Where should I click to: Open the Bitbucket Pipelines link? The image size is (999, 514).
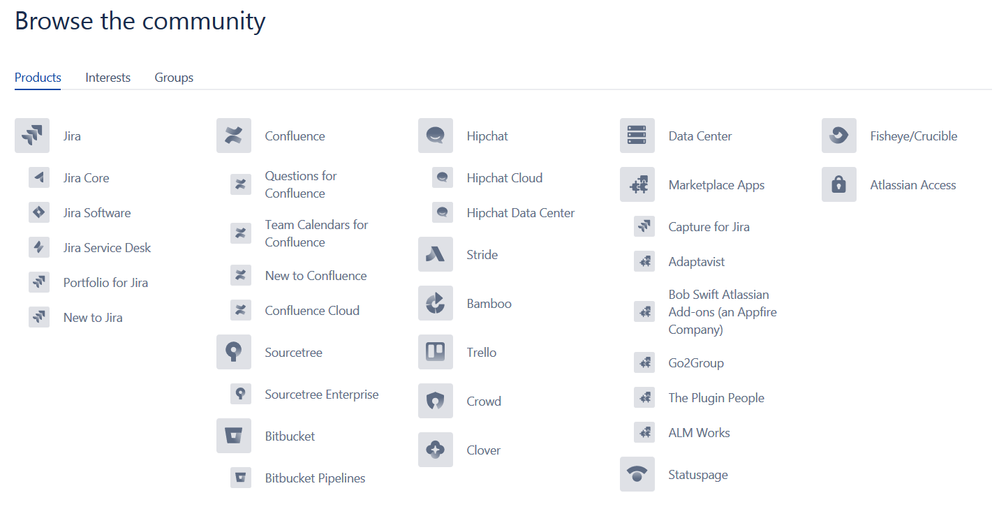pyautogui.click(x=315, y=478)
